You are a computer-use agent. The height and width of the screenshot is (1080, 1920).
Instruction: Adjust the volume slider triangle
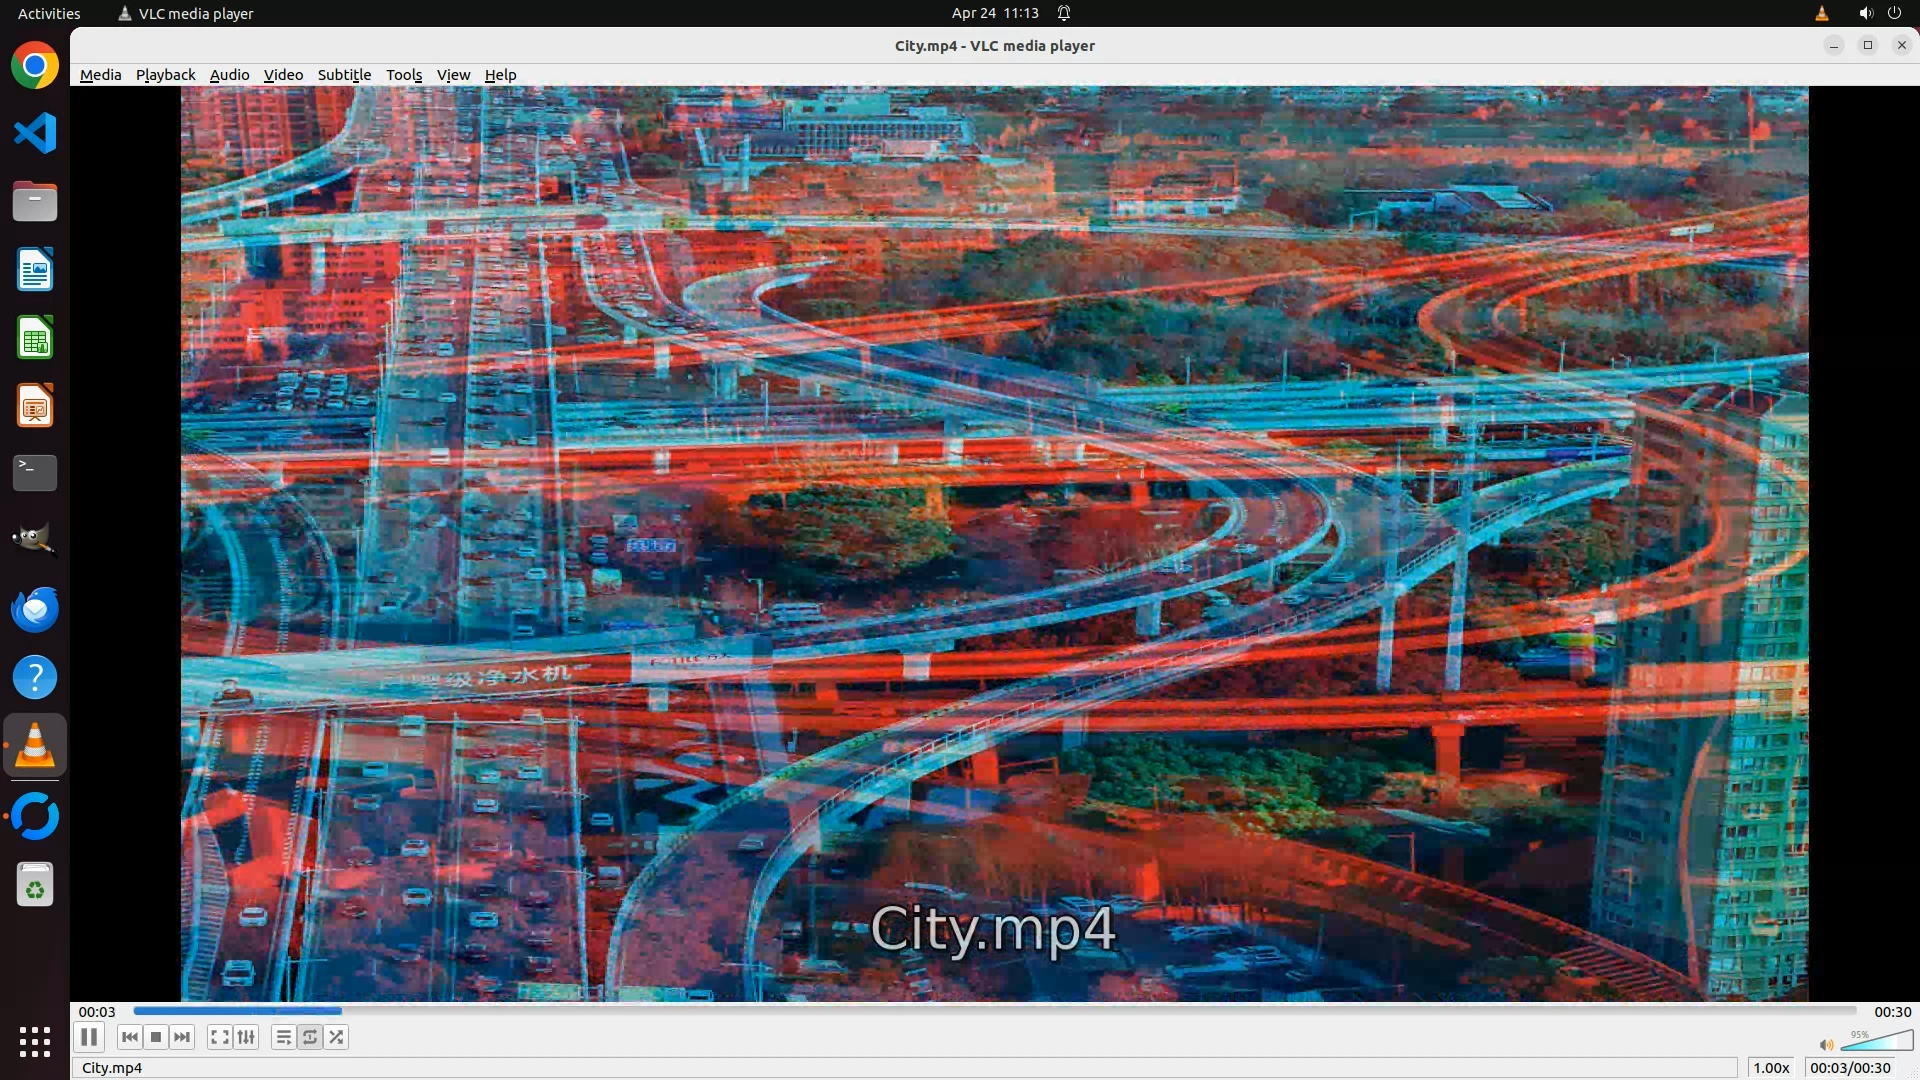point(1878,1043)
